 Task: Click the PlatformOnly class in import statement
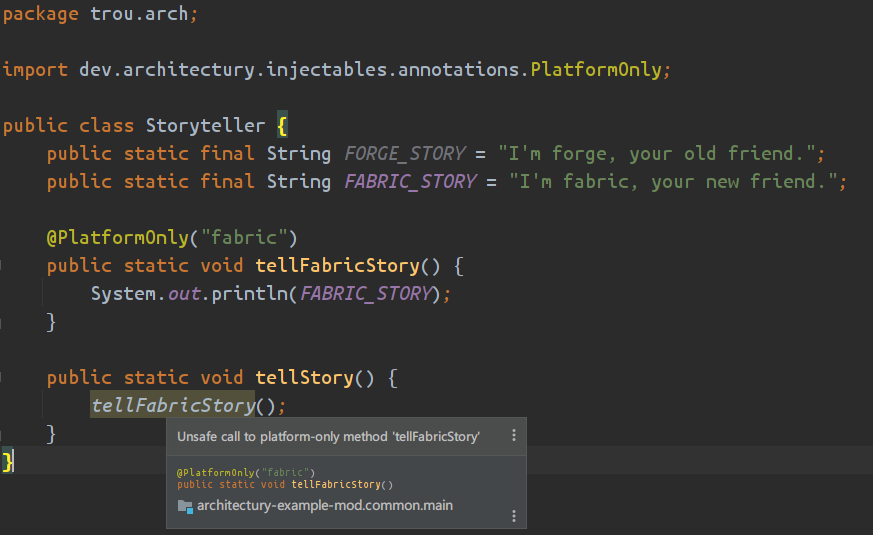[596, 70]
